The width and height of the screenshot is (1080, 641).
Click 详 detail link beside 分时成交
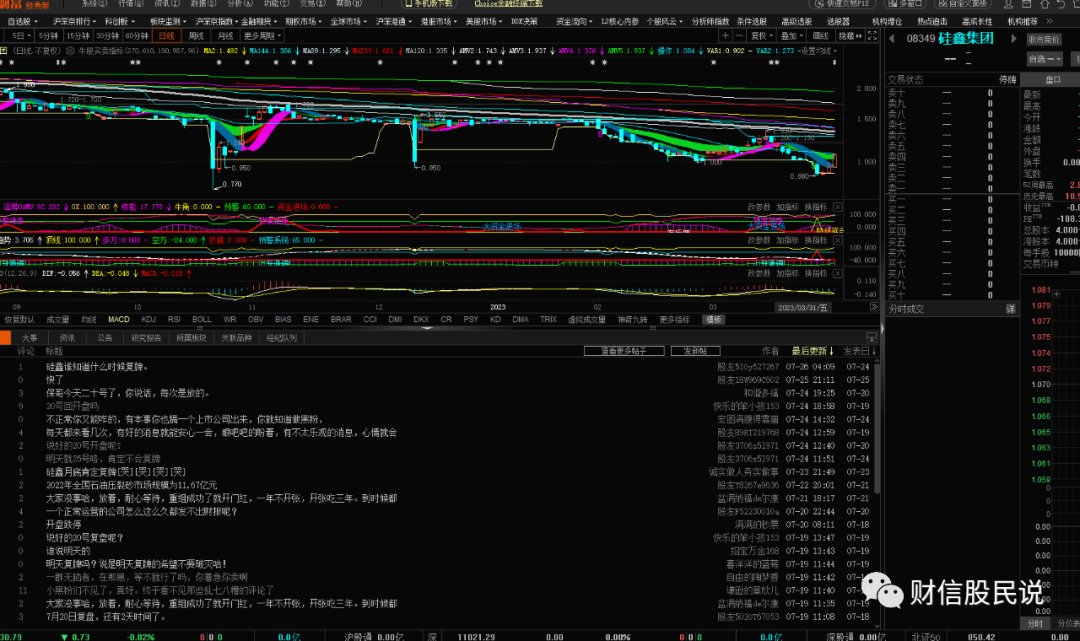point(1010,309)
